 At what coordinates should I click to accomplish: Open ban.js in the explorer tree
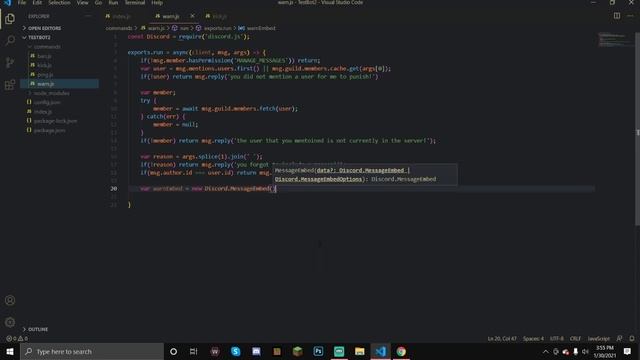[x=44, y=56]
